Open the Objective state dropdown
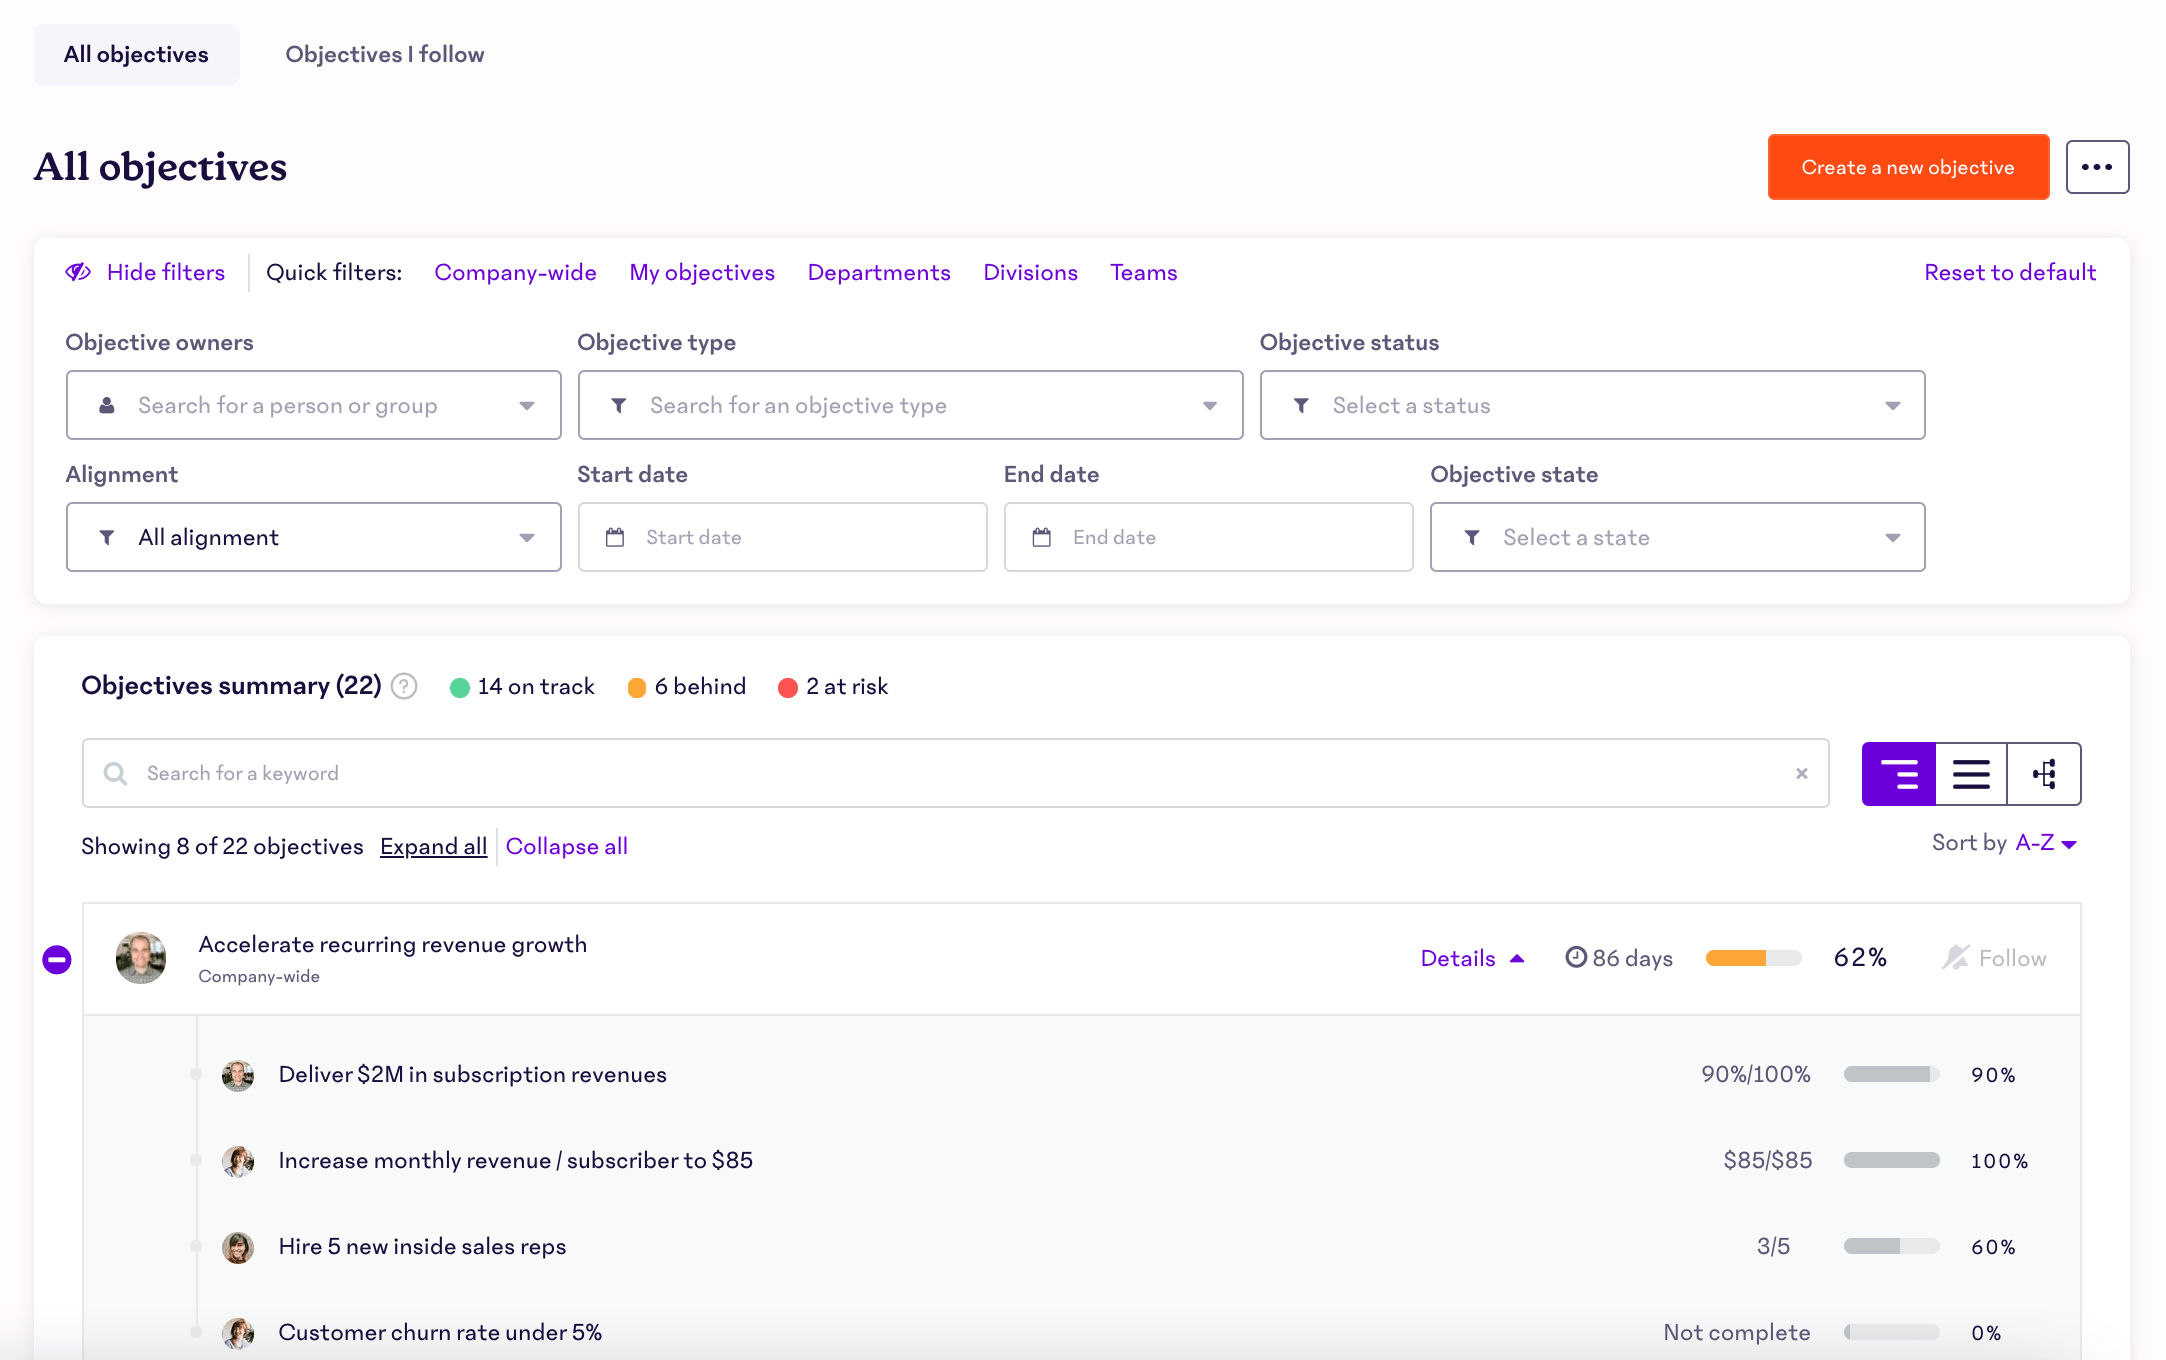 click(x=1676, y=536)
